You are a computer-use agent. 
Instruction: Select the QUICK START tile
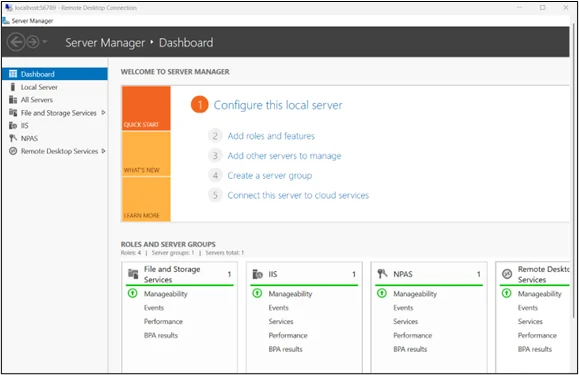tap(146, 108)
